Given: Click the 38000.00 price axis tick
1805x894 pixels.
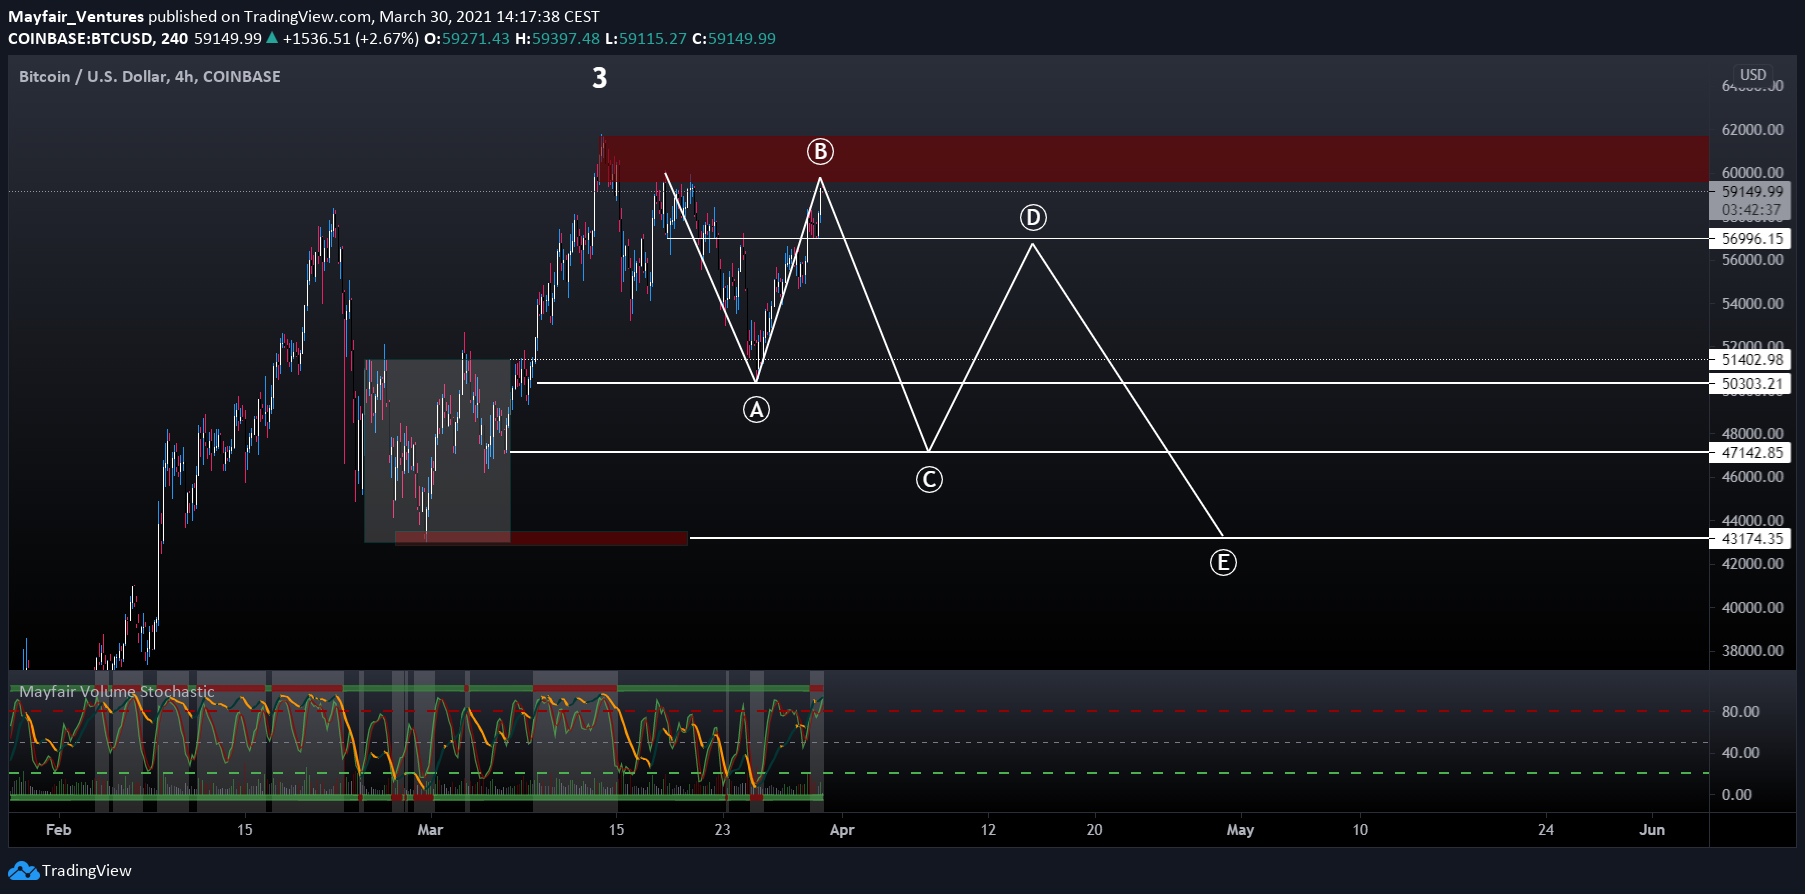Looking at the screenshot, I should coord(1752,651).
